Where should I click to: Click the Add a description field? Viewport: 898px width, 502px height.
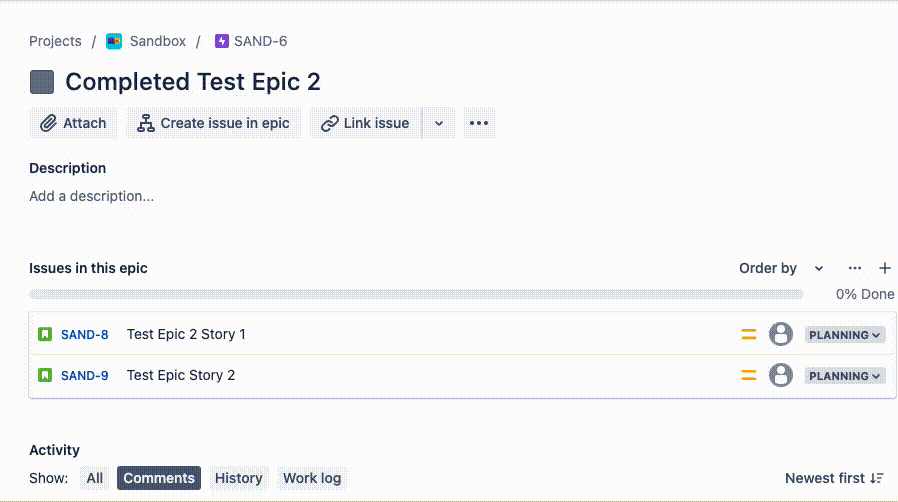pyautogui.click(x=92, y=196)
